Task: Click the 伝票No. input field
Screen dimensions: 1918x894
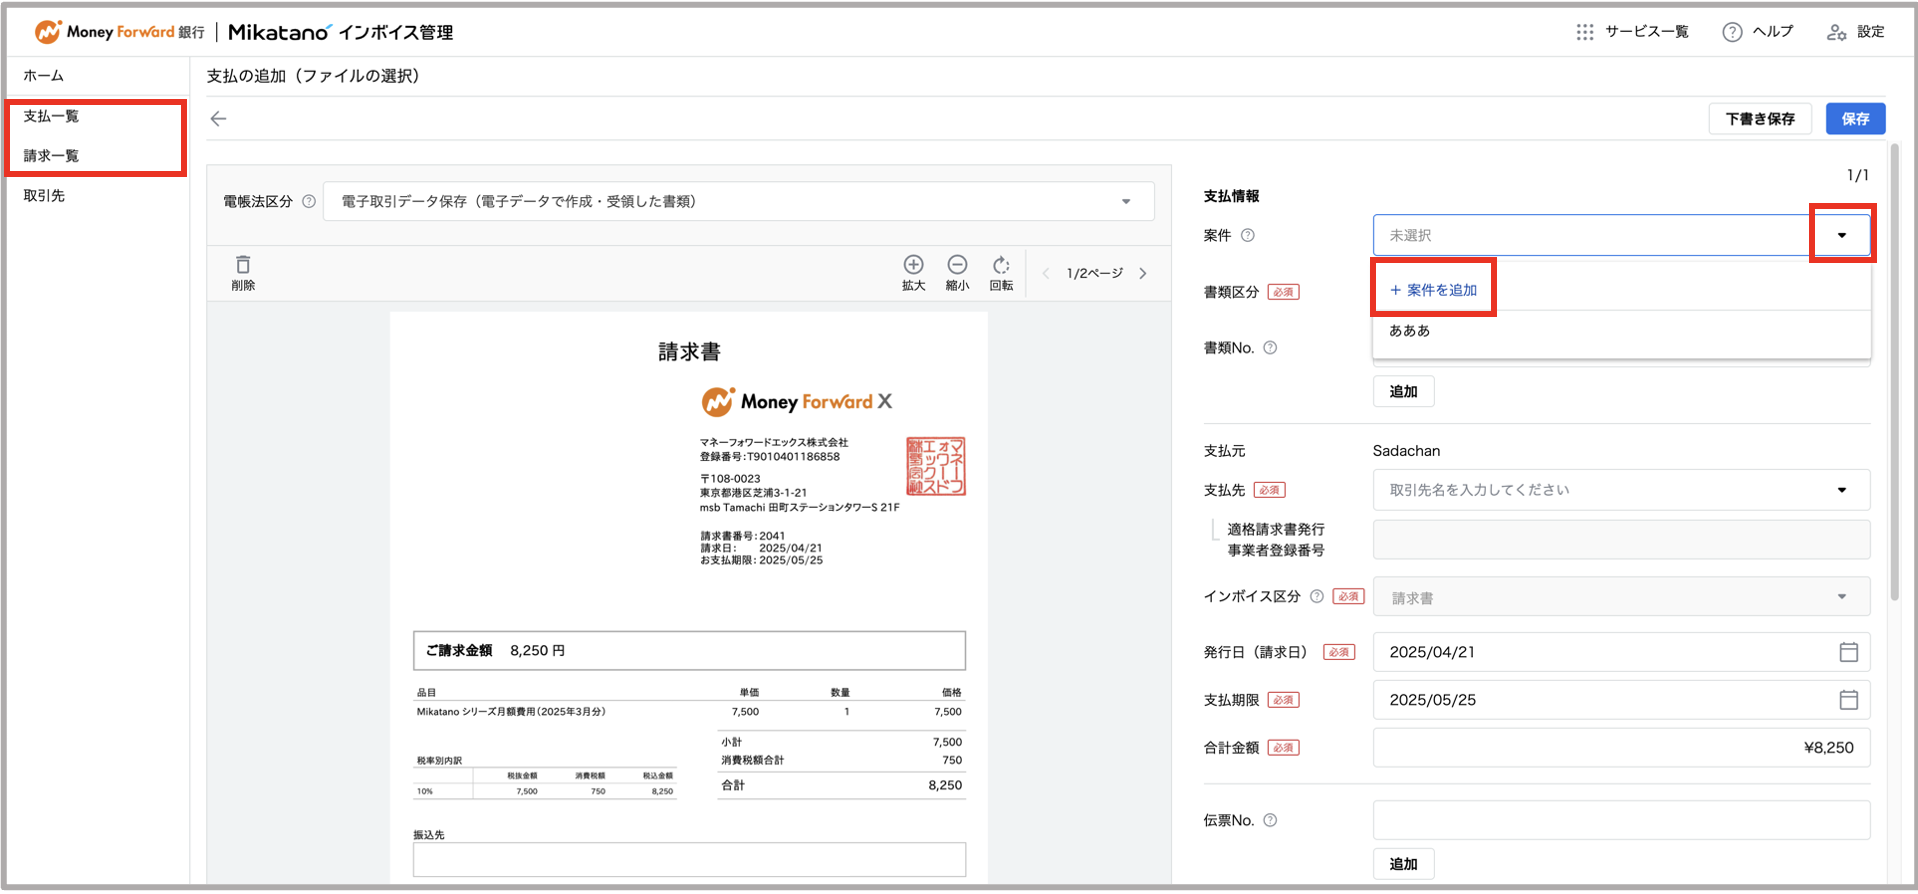Action: 1621,820
